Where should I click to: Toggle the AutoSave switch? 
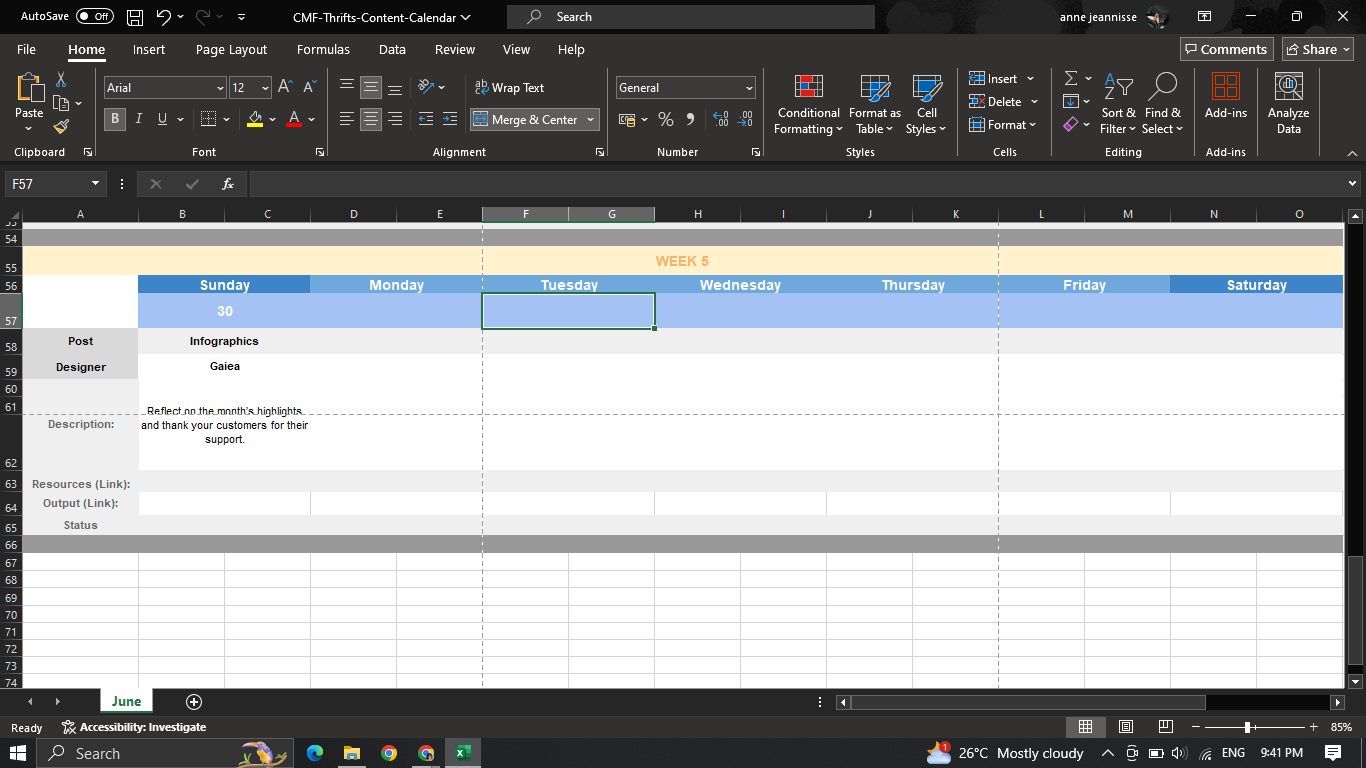tap(95, 17)
